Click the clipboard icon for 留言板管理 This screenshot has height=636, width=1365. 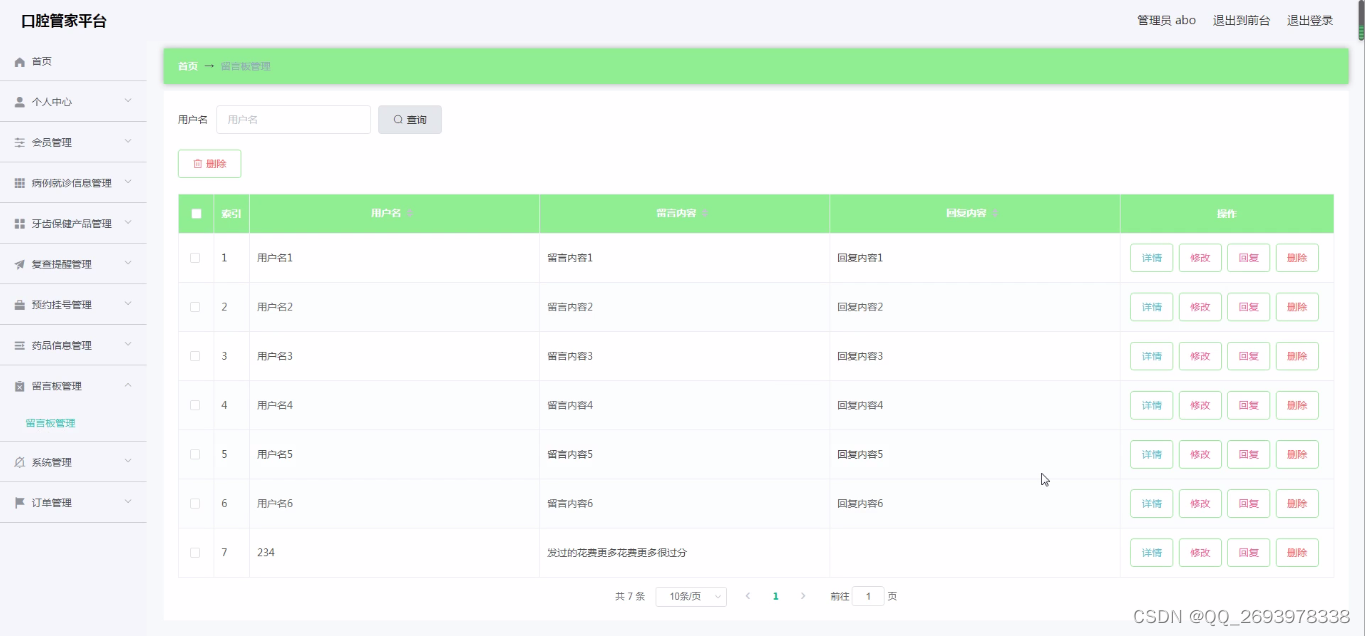(20, 386)
